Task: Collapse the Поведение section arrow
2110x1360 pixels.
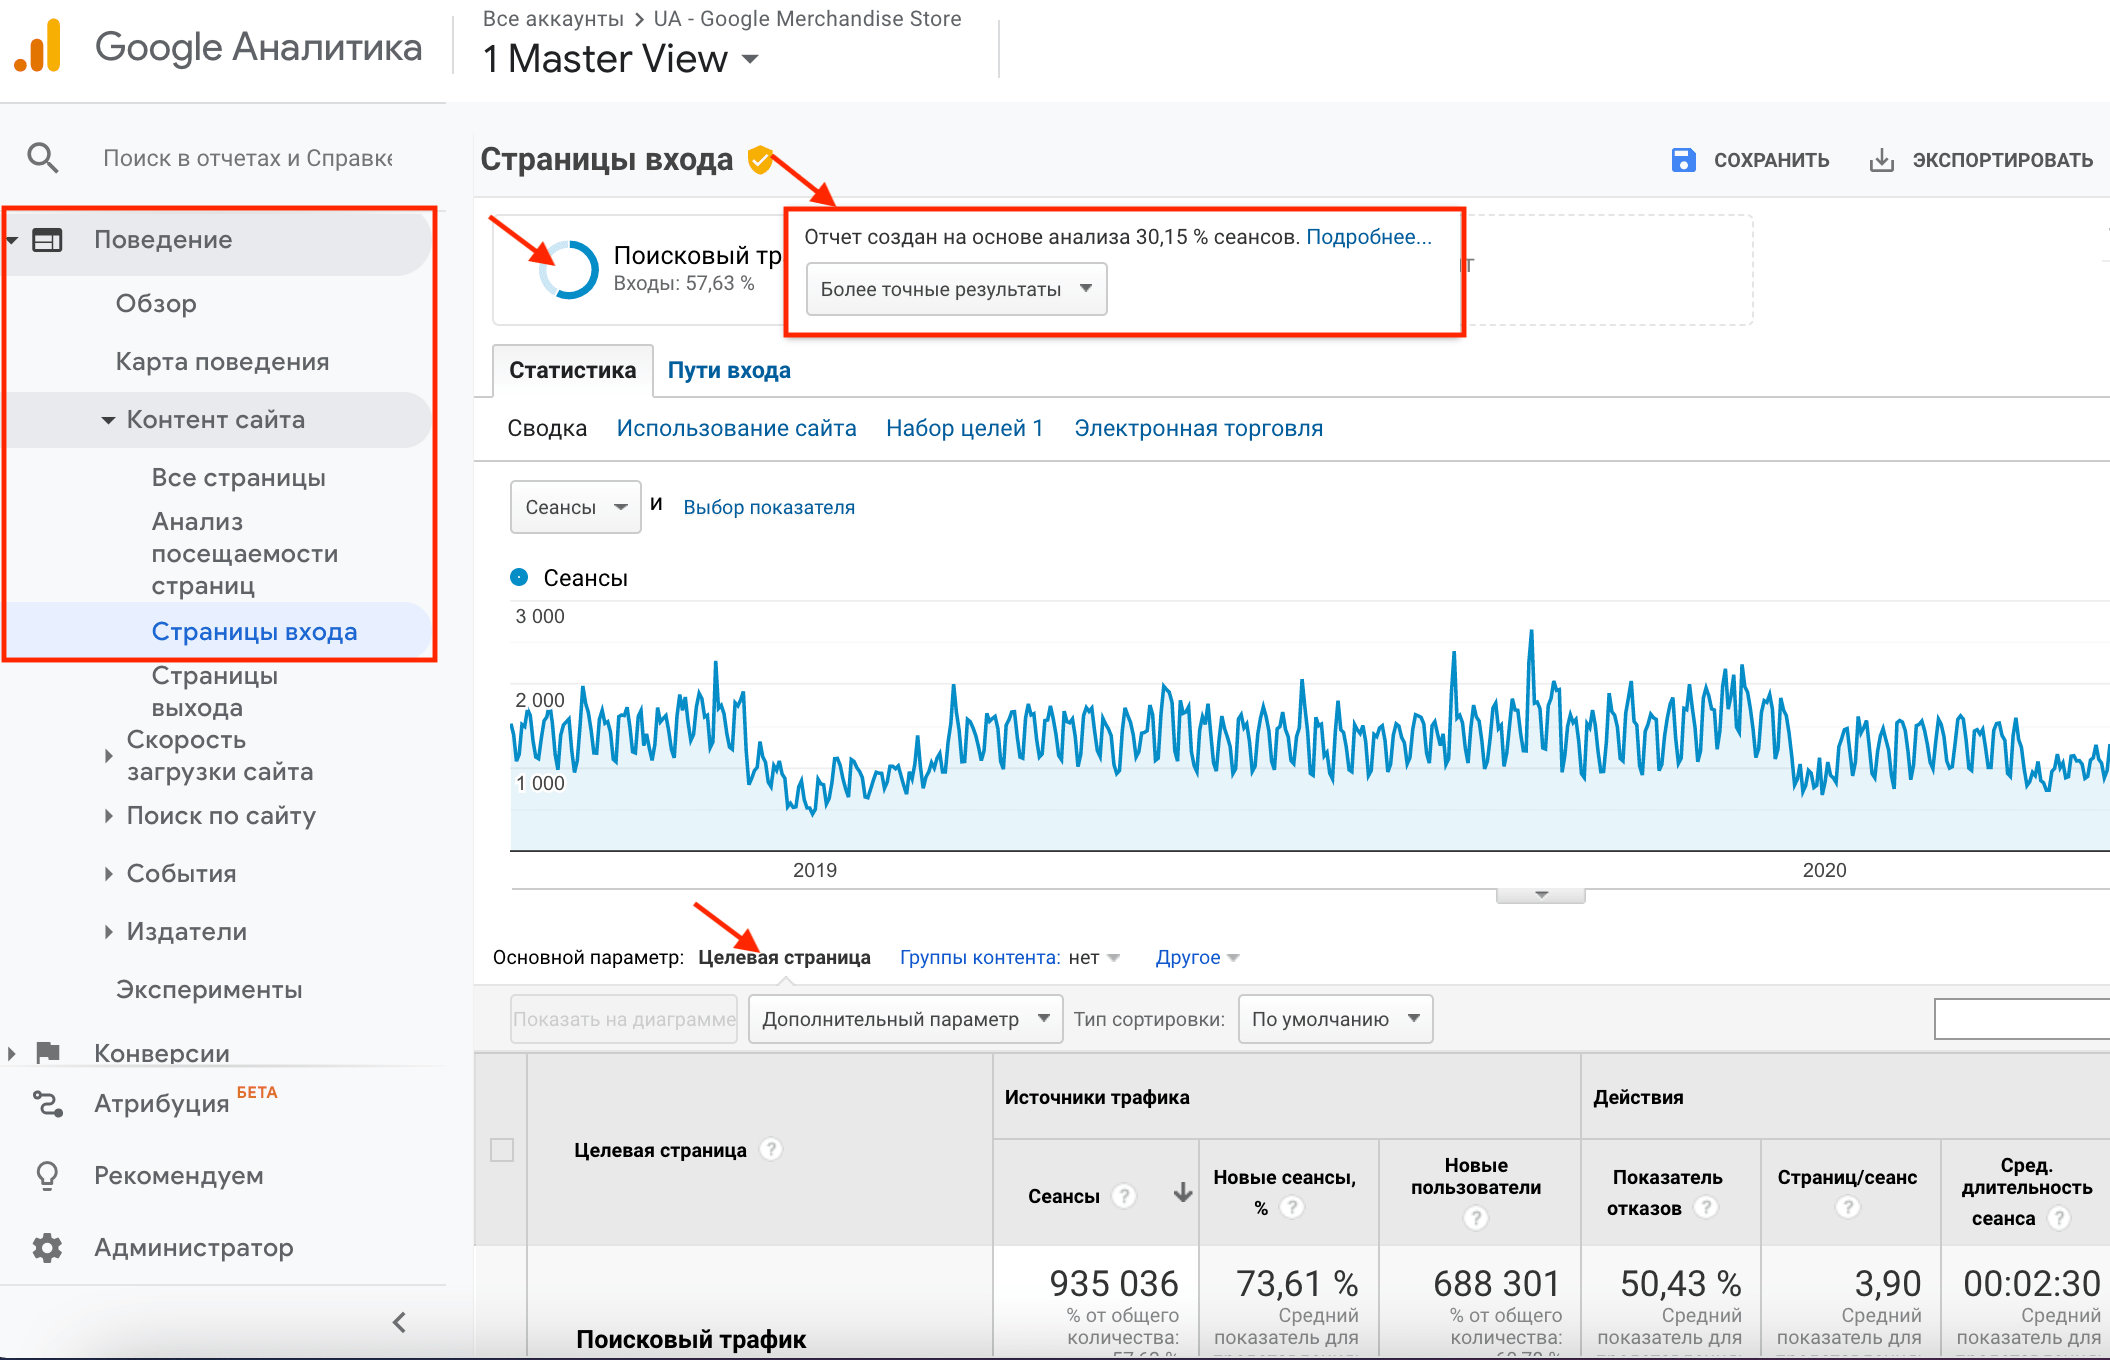Action: [x=12, y=240]
